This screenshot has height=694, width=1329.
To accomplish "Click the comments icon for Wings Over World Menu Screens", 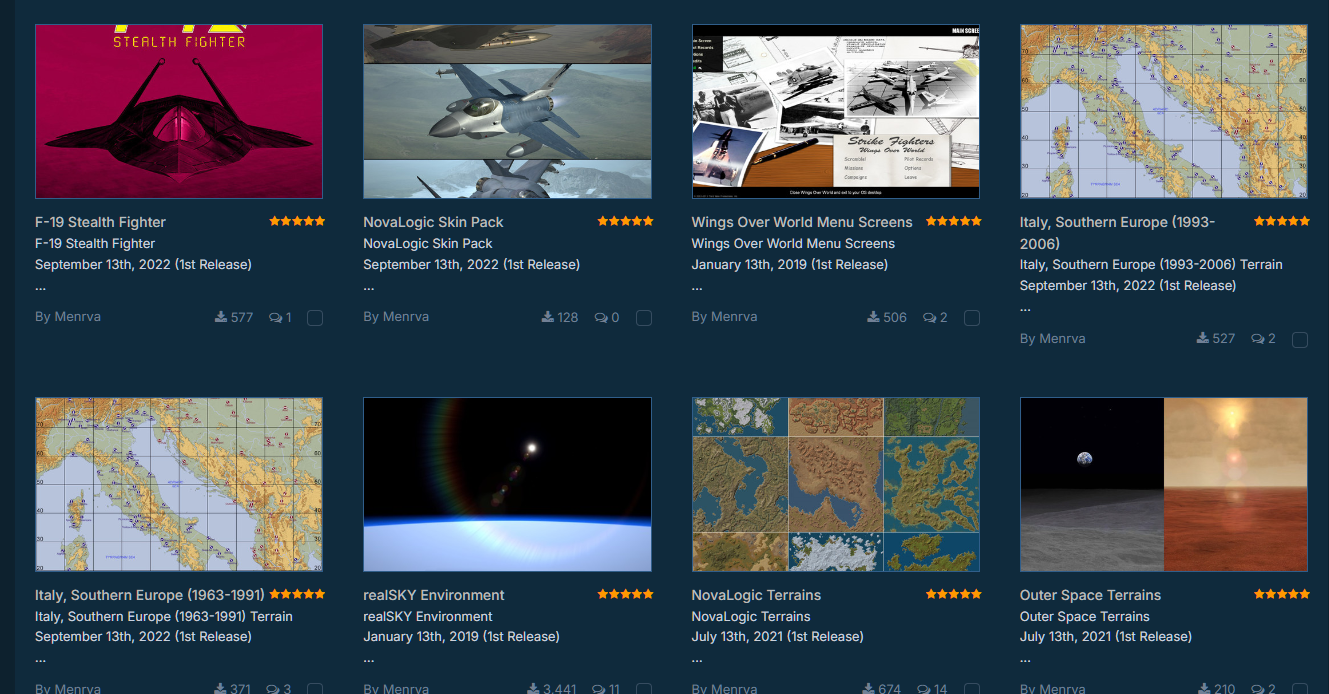I will pyautogui.click(x=929, y=317).
